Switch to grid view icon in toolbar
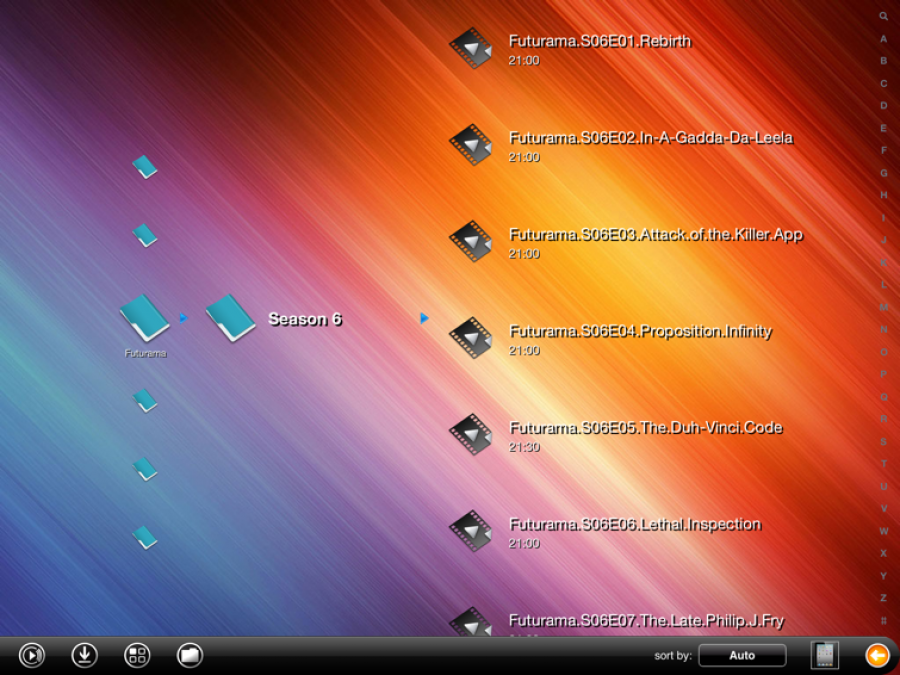The image size is (900, 675). 137,655
